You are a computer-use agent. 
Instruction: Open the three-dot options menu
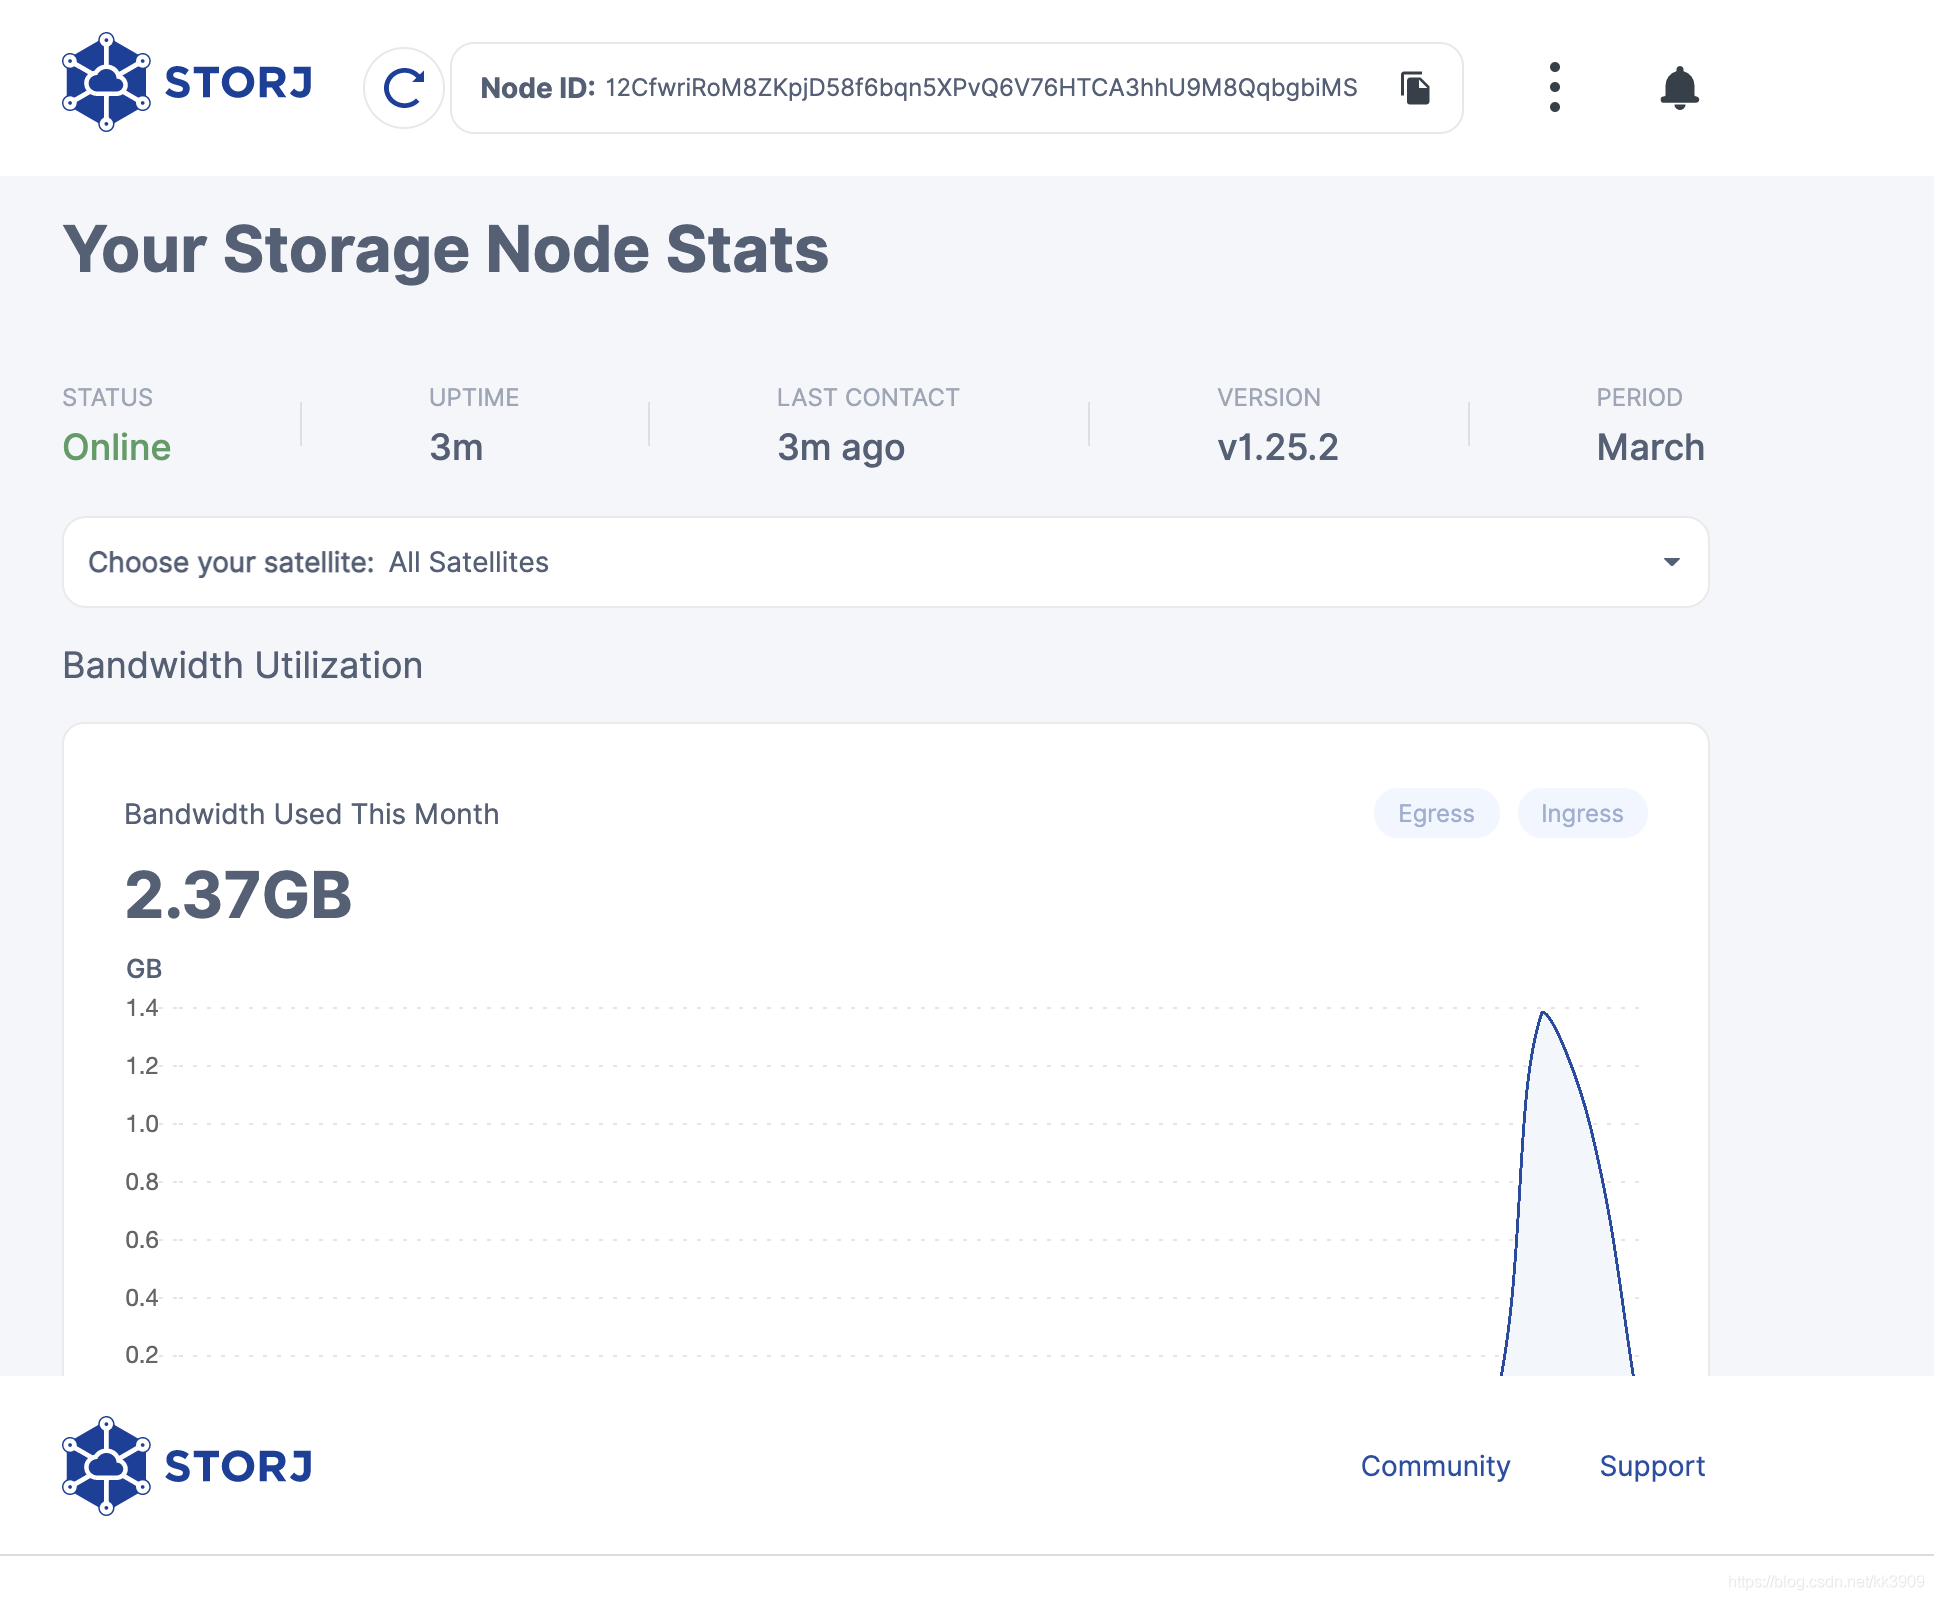click(1554, 87)
